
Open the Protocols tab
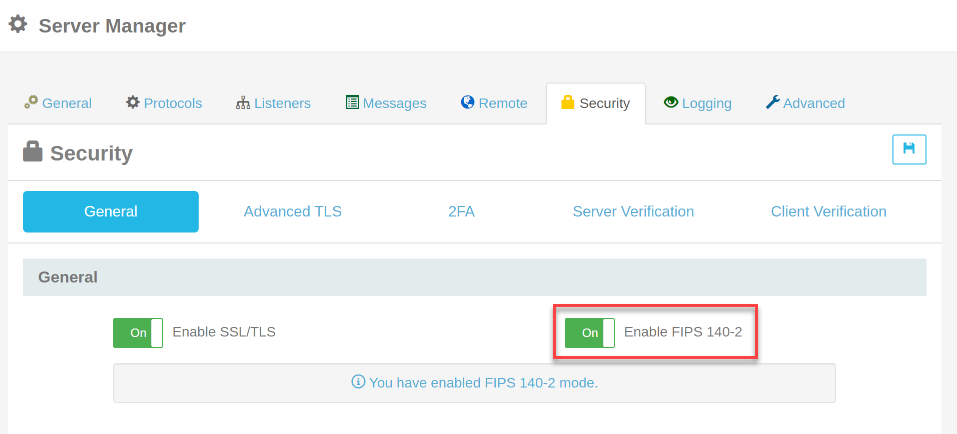click(164, 103)
